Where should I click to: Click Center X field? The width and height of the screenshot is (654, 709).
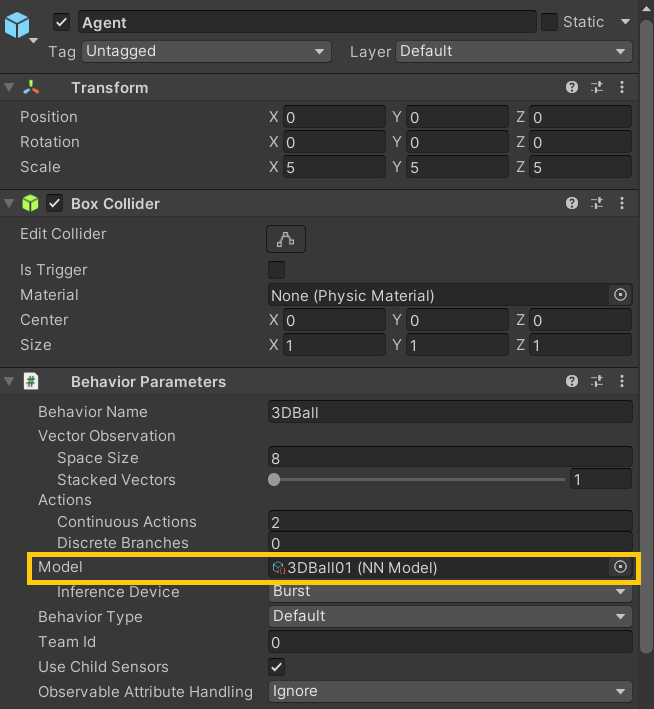coord(334,320)
